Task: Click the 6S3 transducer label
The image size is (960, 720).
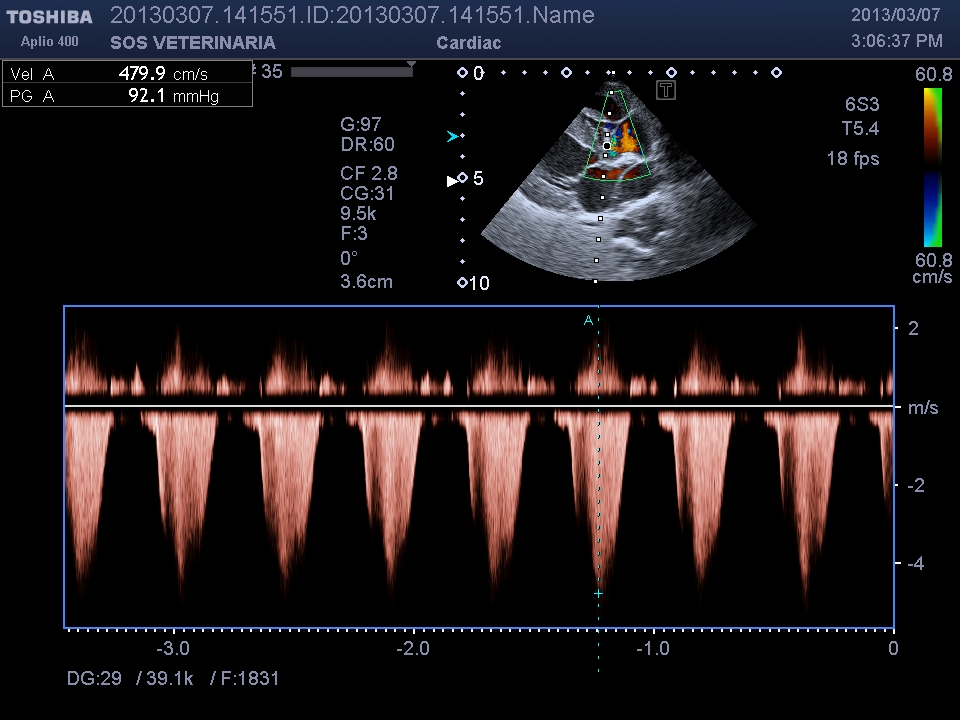Action: tap(860, 105)
